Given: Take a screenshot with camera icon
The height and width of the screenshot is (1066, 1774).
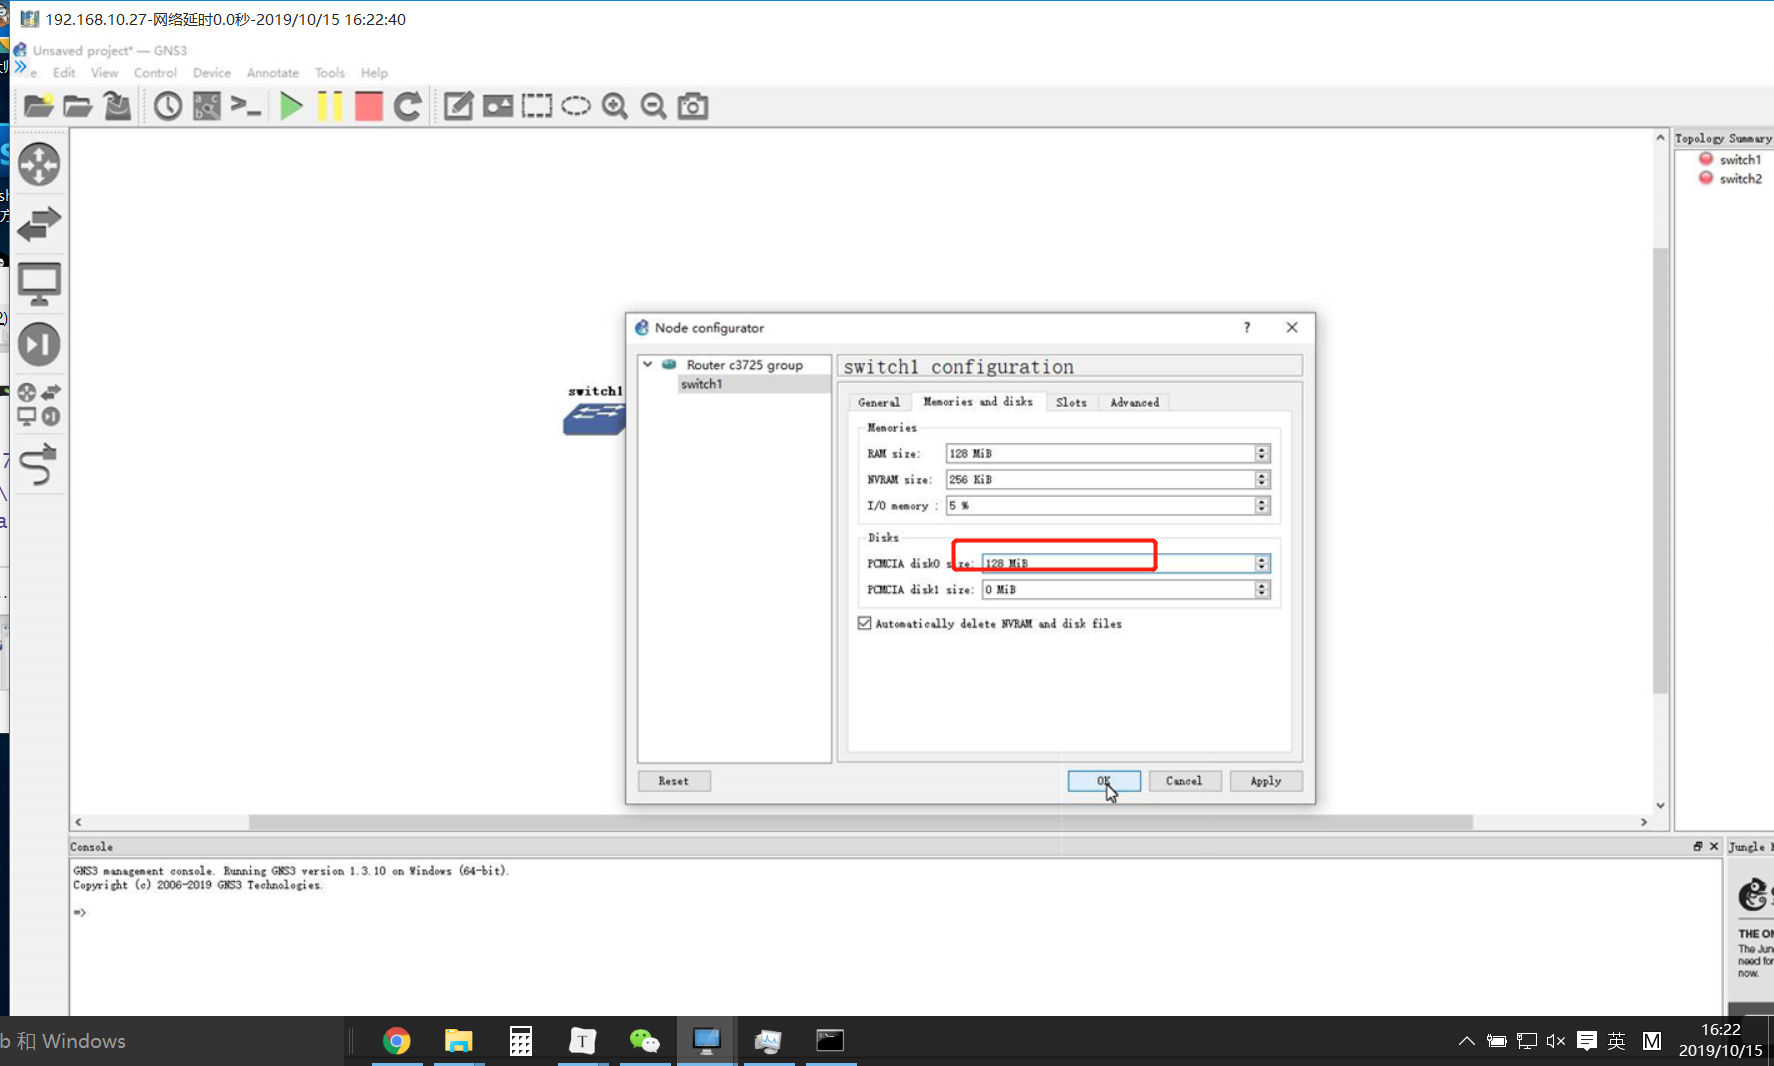Looking at the screenshot, I should coord(693,106).
